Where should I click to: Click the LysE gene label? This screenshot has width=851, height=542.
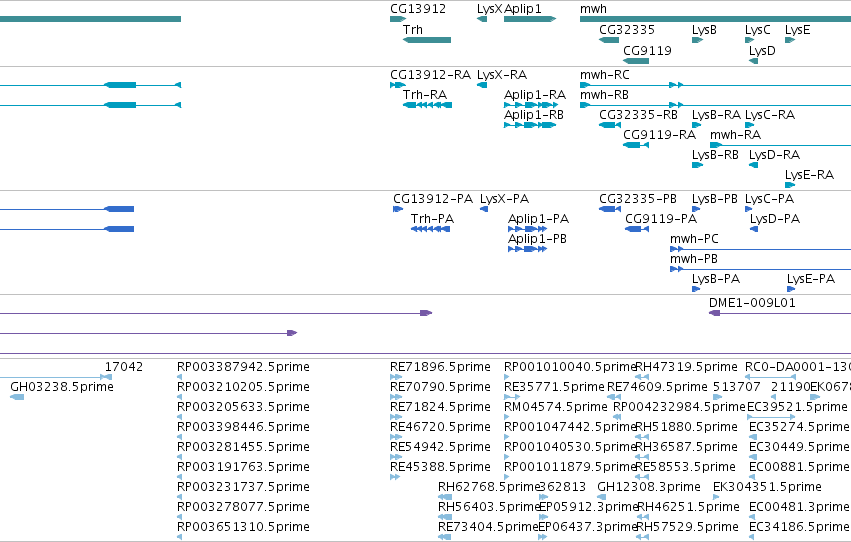point(797,29)
